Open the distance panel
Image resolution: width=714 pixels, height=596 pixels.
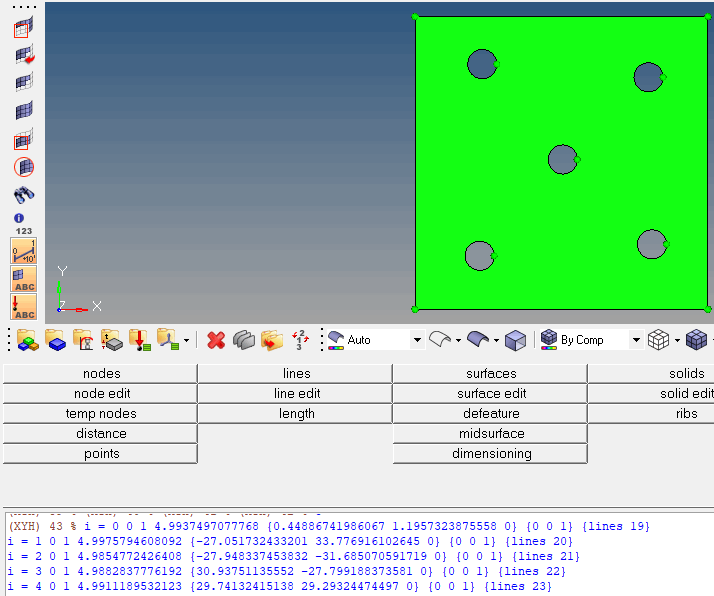(x=100, y=433)
